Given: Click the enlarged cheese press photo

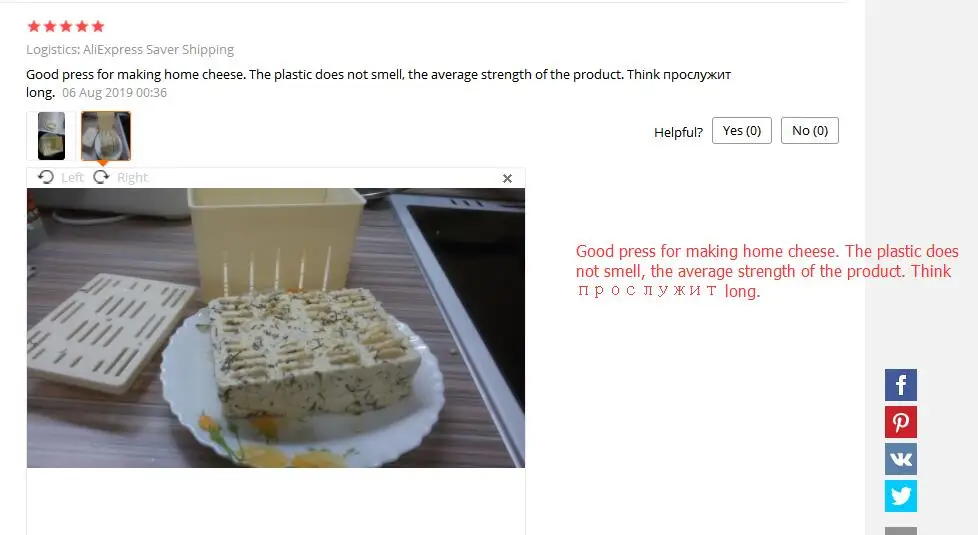Looking at the screenshot, I should tap(276, 328).
